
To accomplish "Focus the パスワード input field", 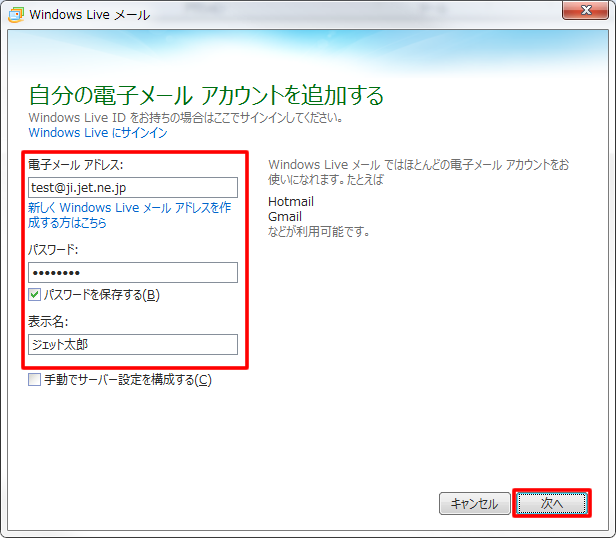I will [133, 272].
